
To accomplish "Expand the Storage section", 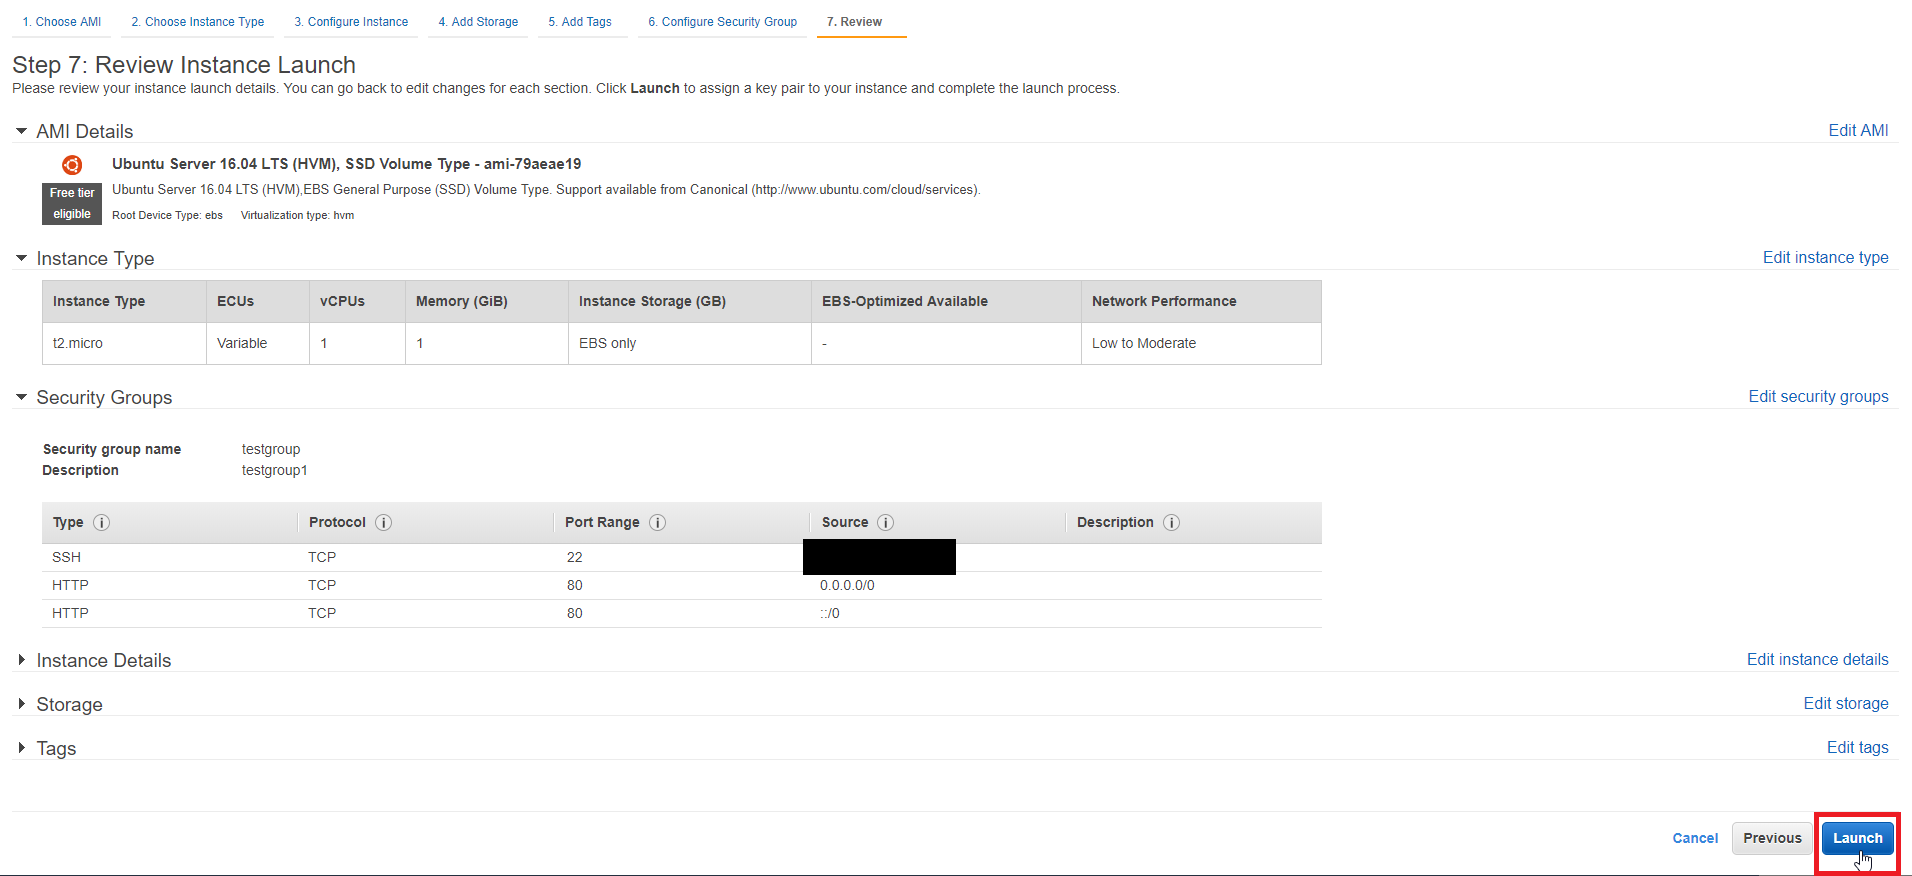I will pos(21,704).
